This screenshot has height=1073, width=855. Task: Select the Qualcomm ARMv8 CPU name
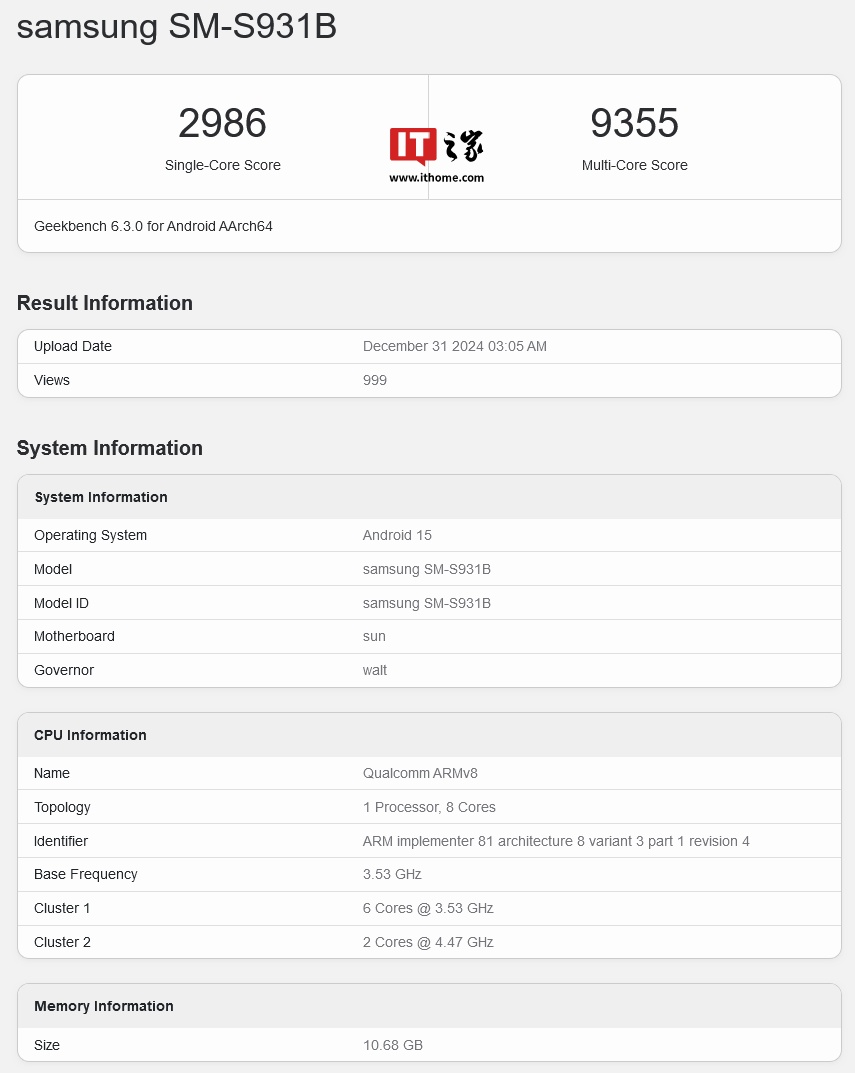click(x=420, y=773)
